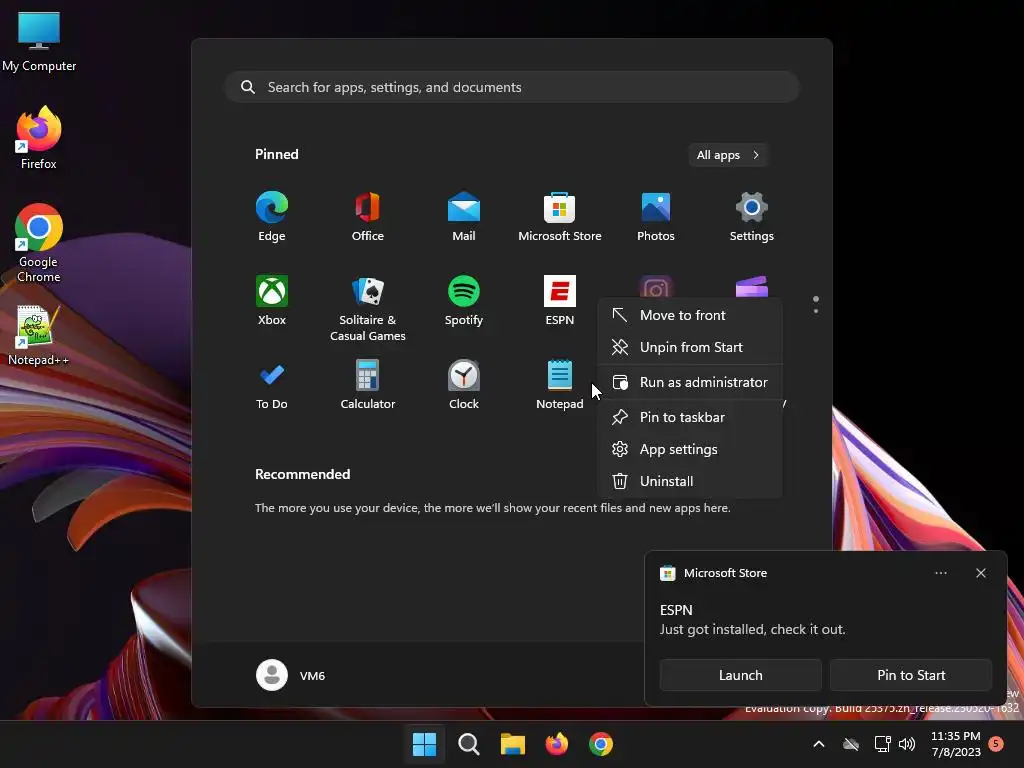Open the Instagram pinned icon

[656, 287]
